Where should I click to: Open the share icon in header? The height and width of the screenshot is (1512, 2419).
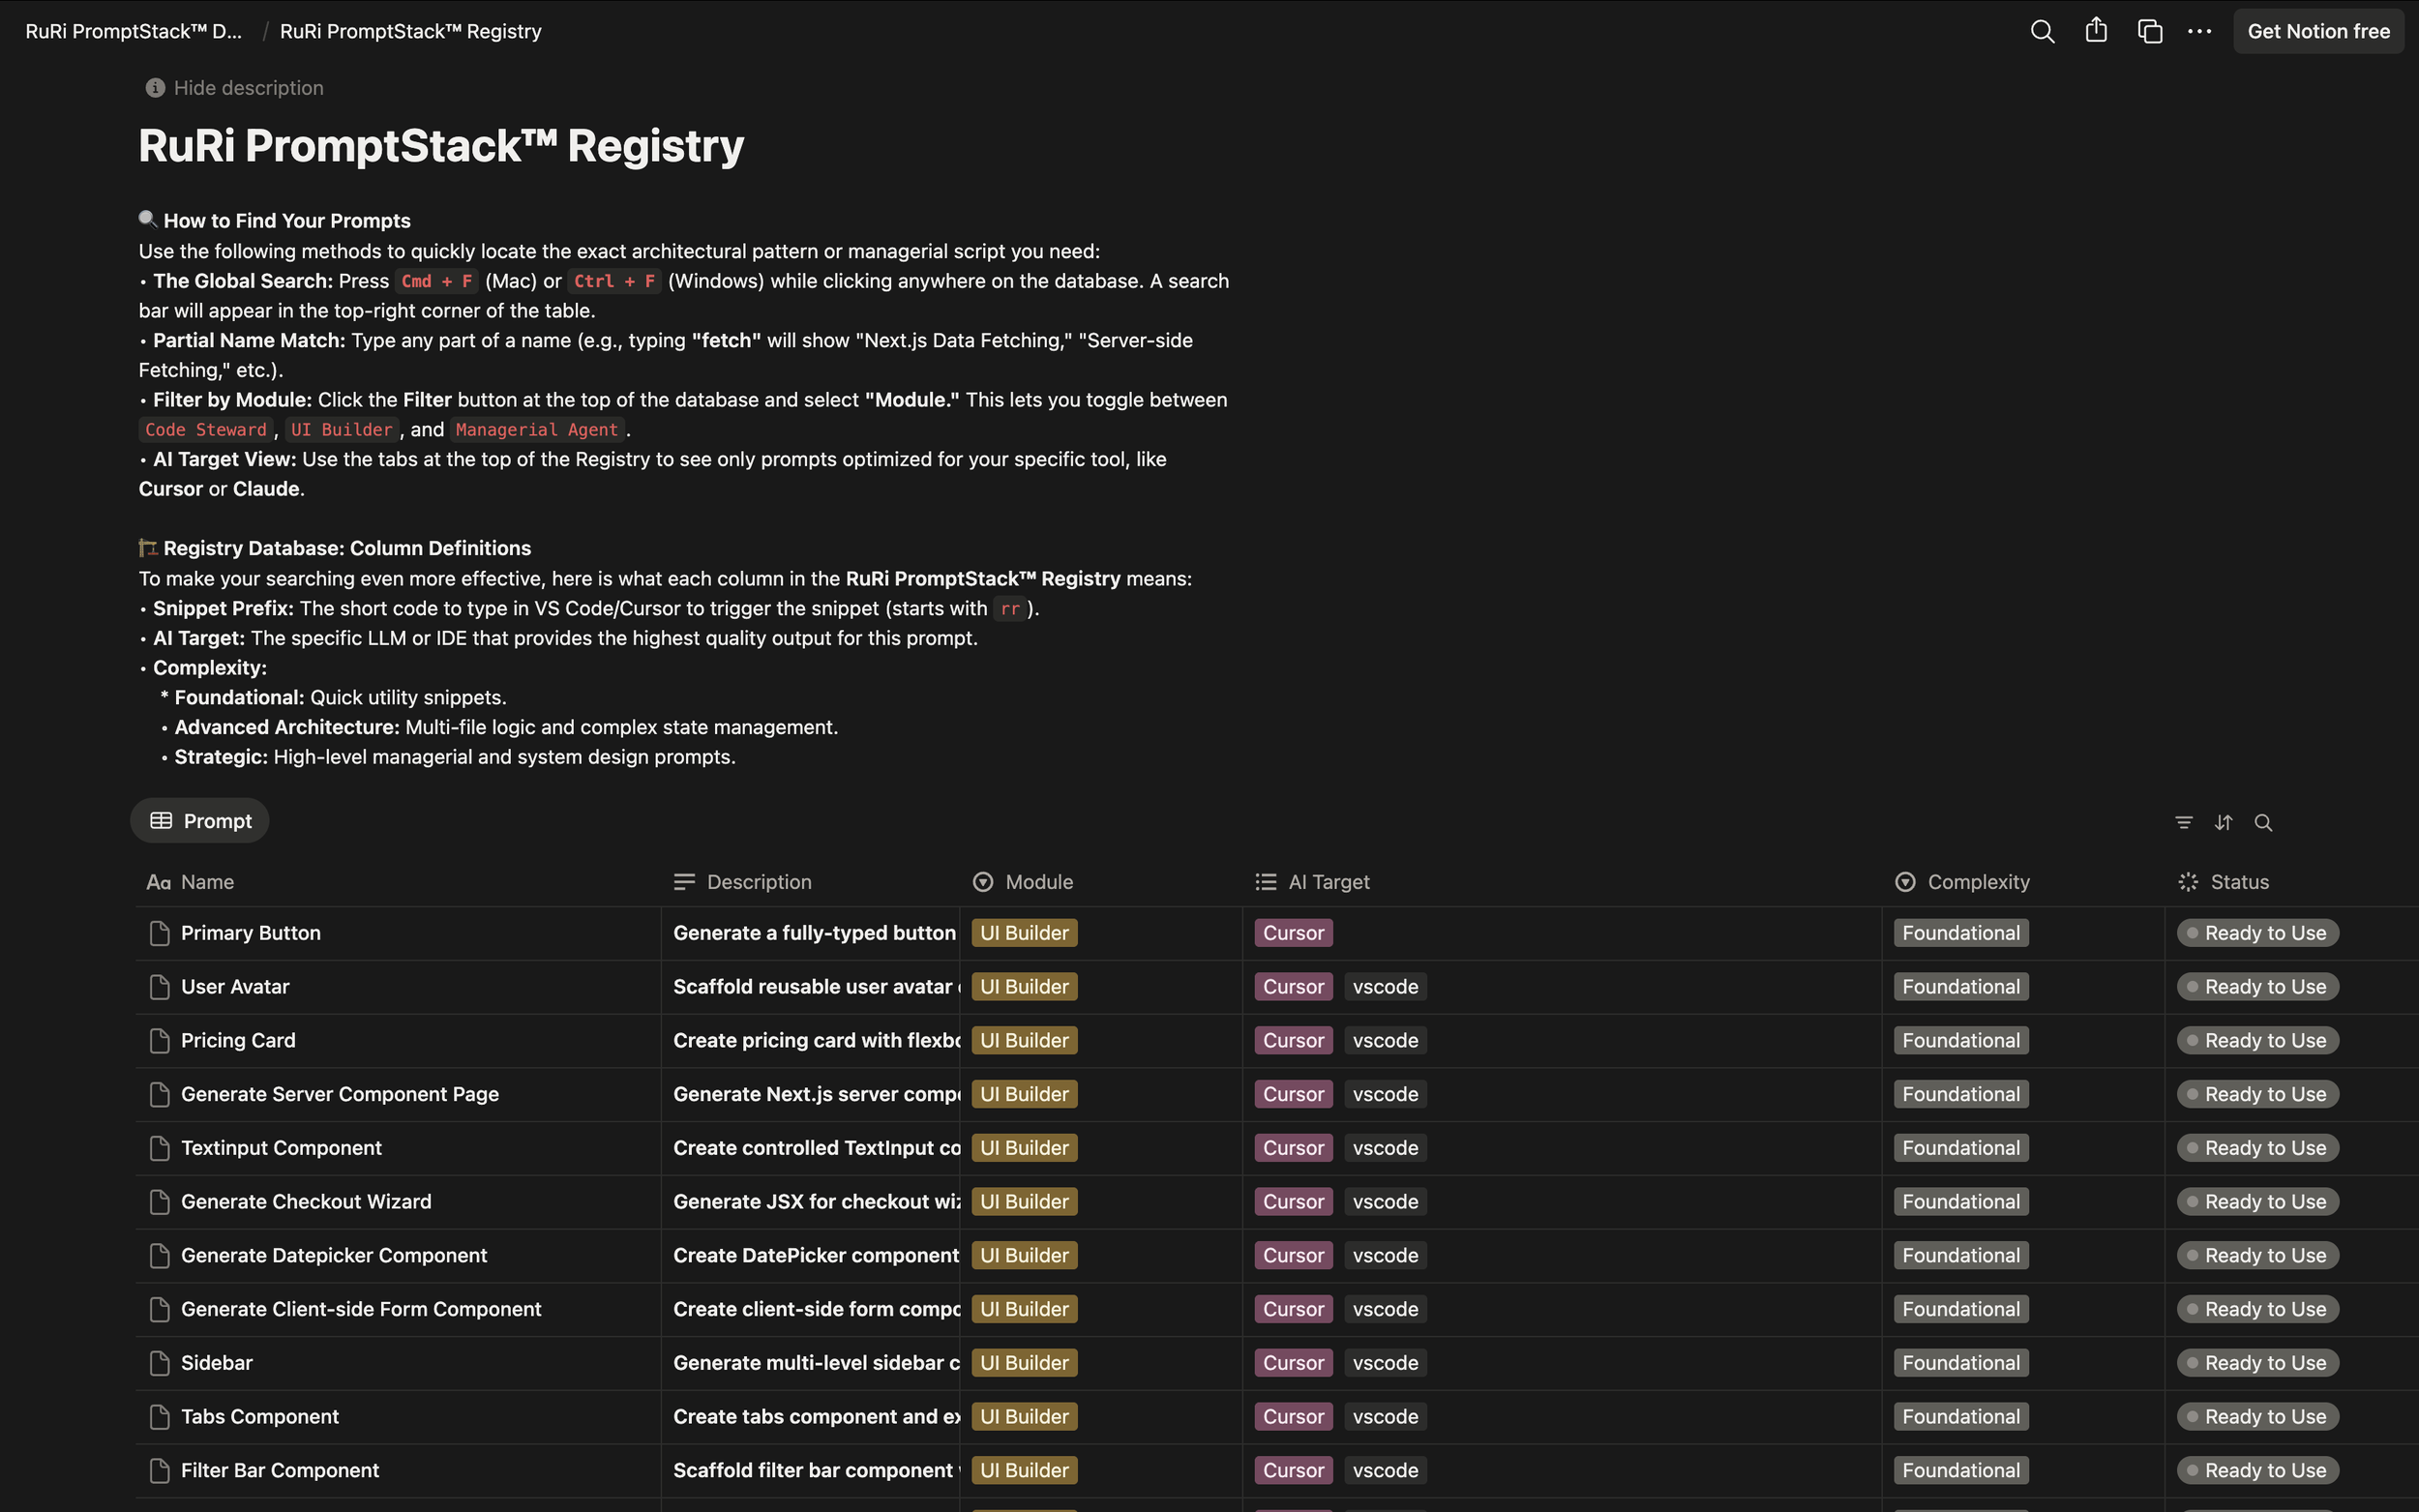pyautogui.click(x=2096, y=31)
